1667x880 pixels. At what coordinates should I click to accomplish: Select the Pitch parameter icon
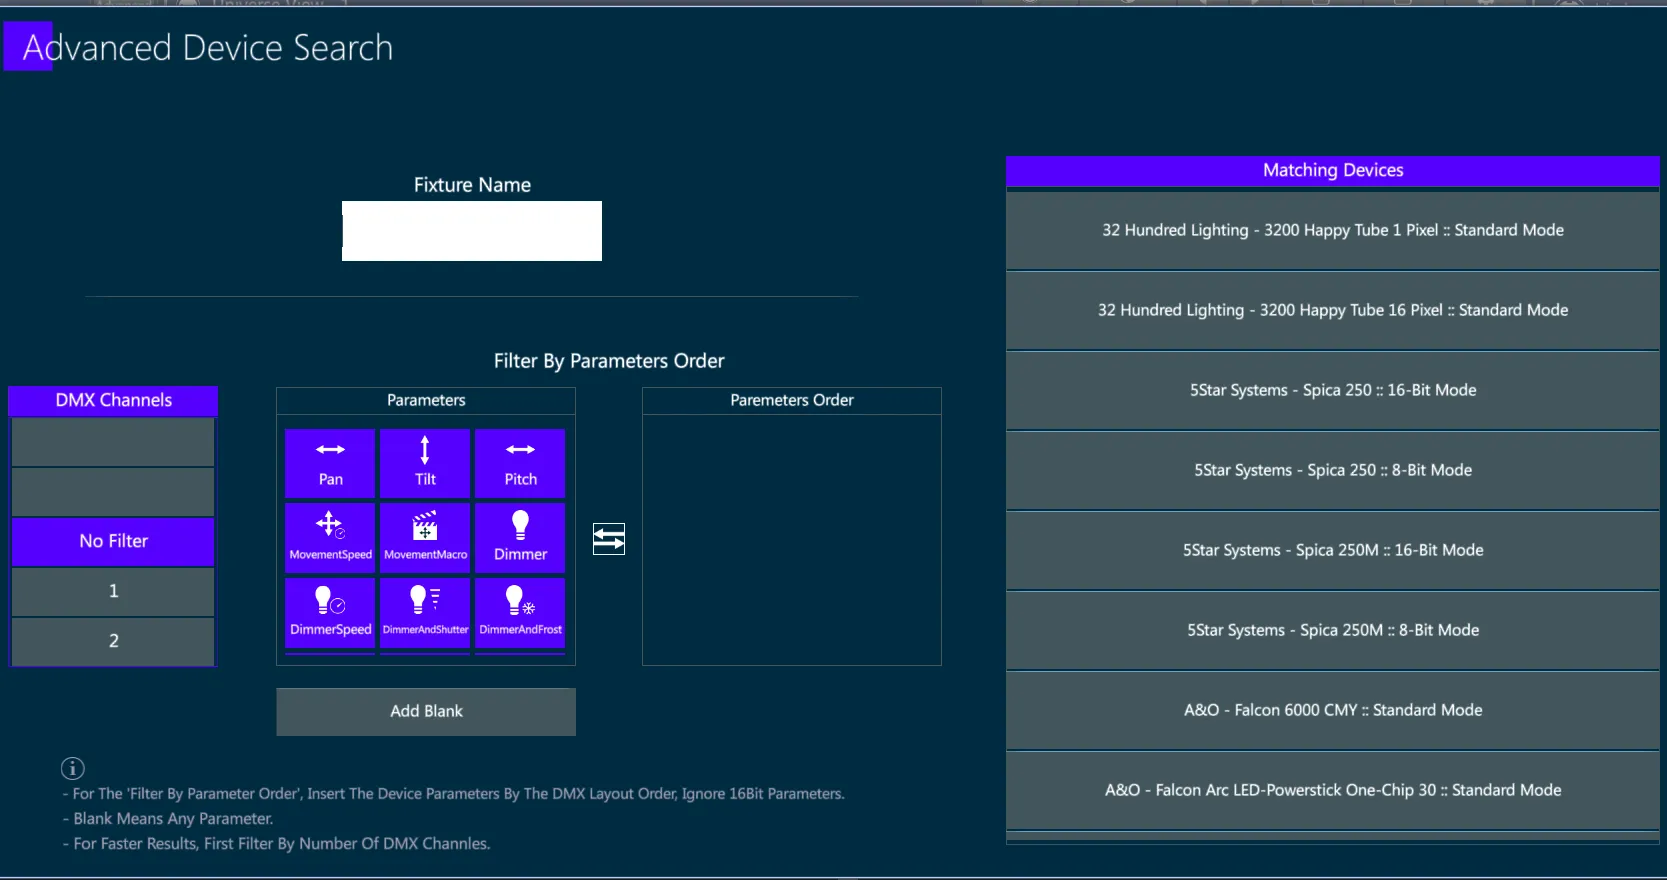point(520,463)
